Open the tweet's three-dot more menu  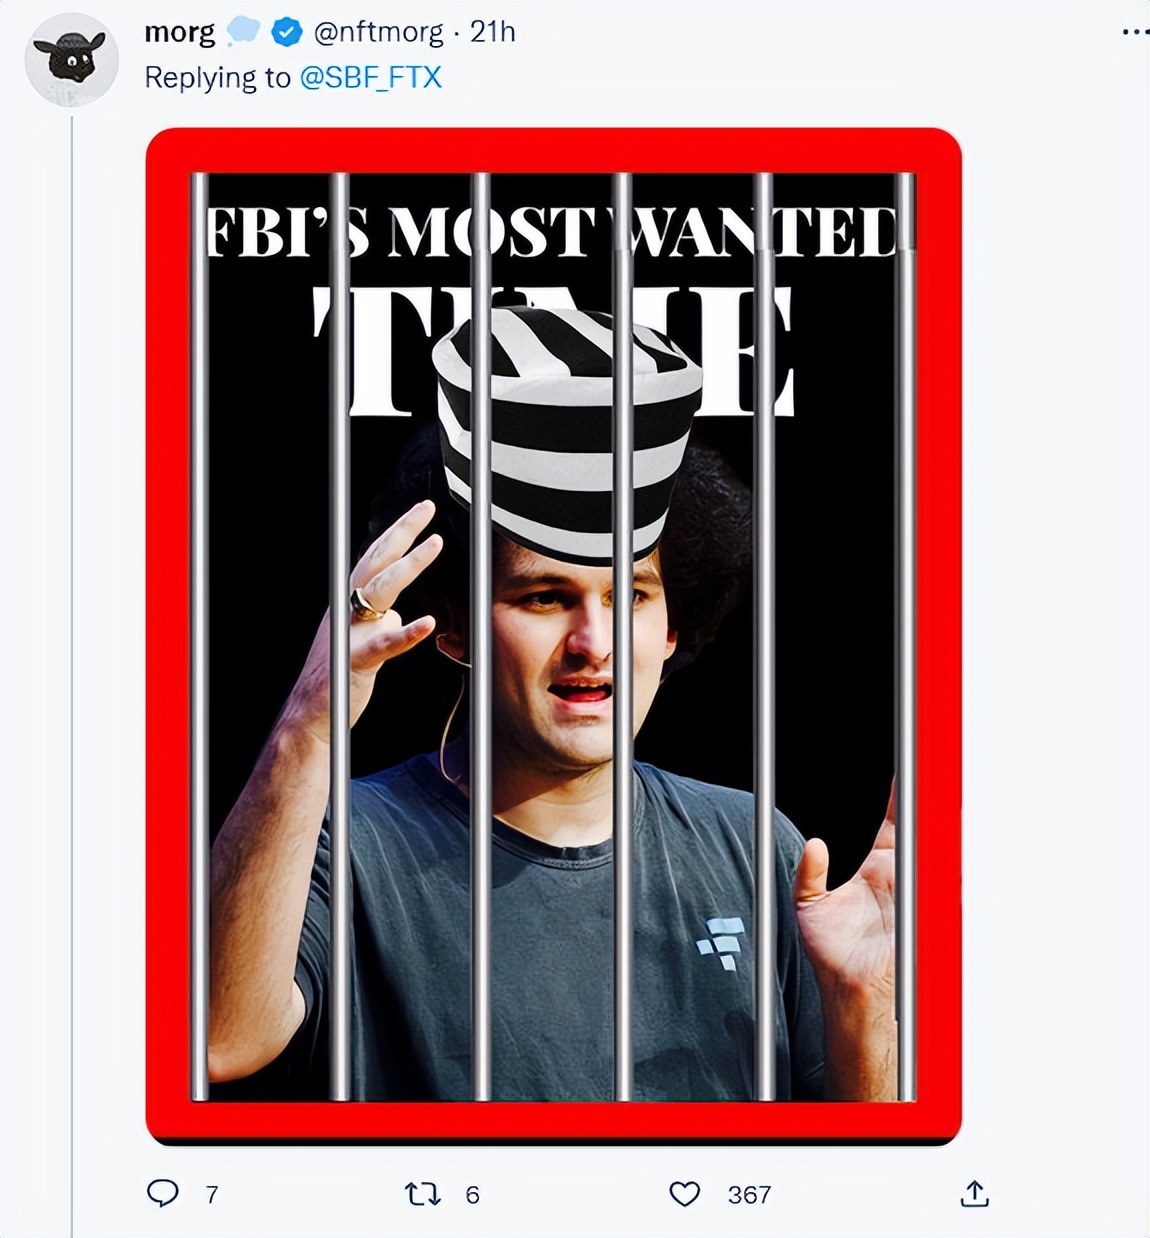(x=1134, y=33)
